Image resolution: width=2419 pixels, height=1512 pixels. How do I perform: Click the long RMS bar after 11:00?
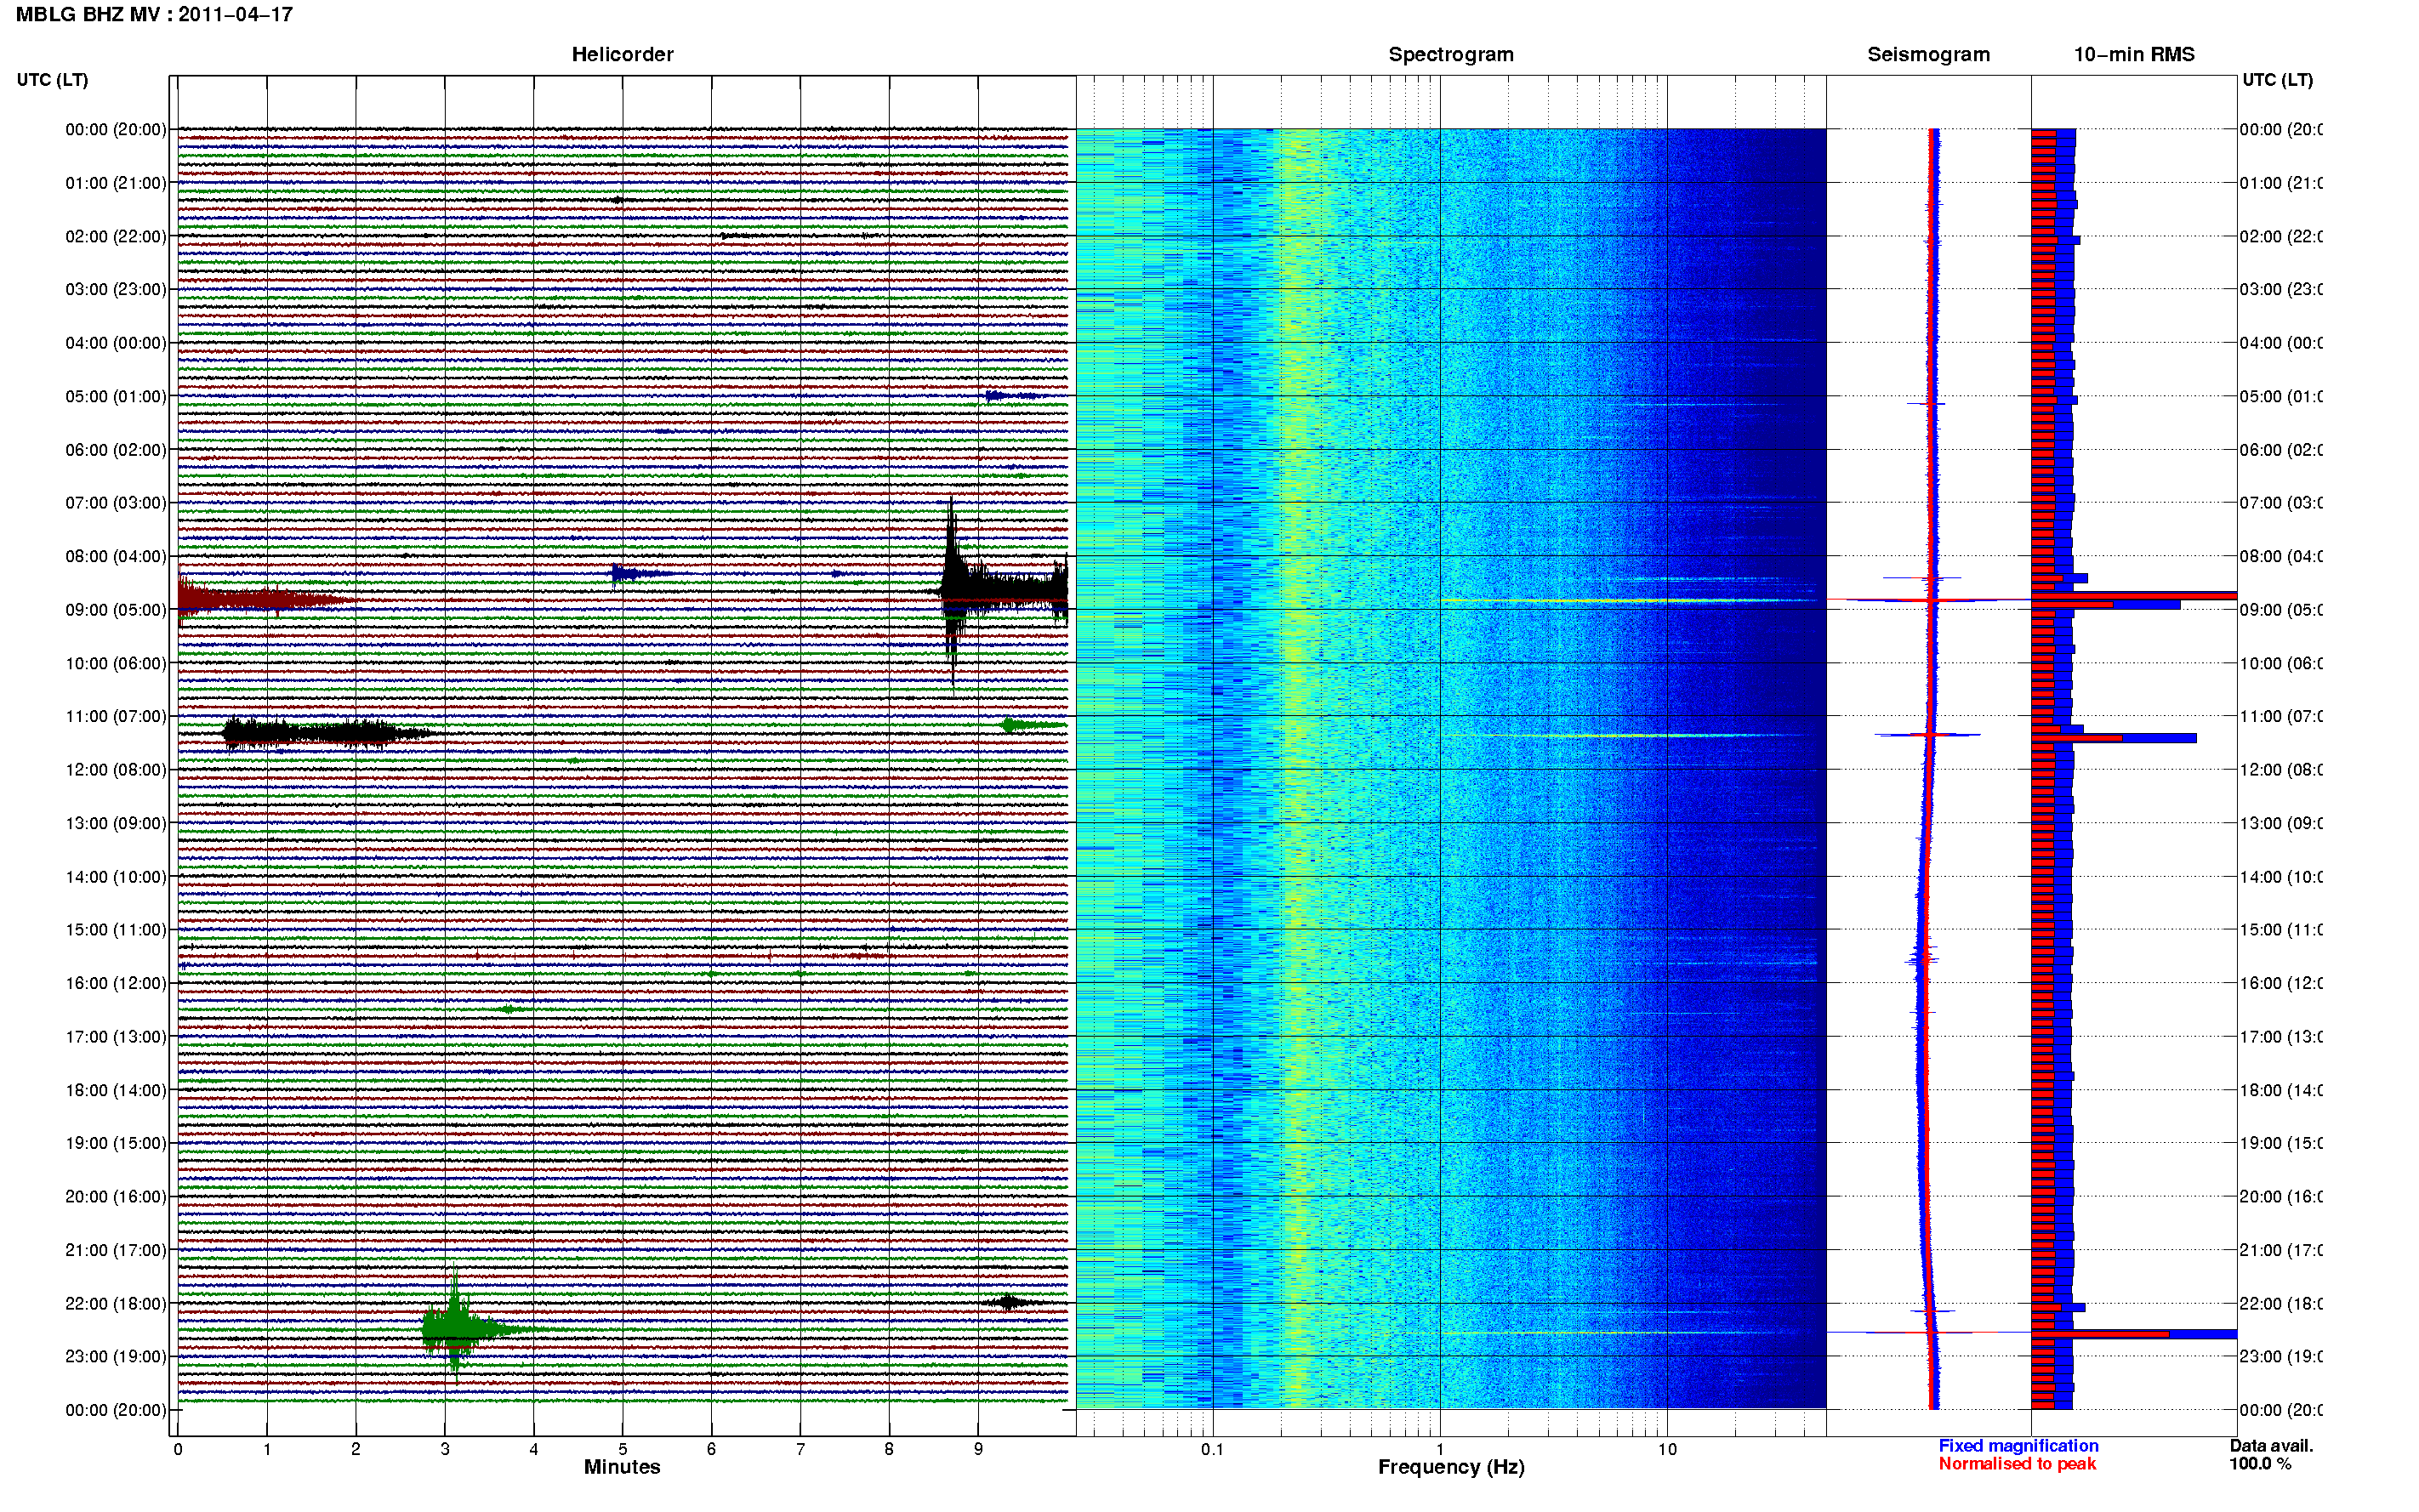click(2114, 738)
